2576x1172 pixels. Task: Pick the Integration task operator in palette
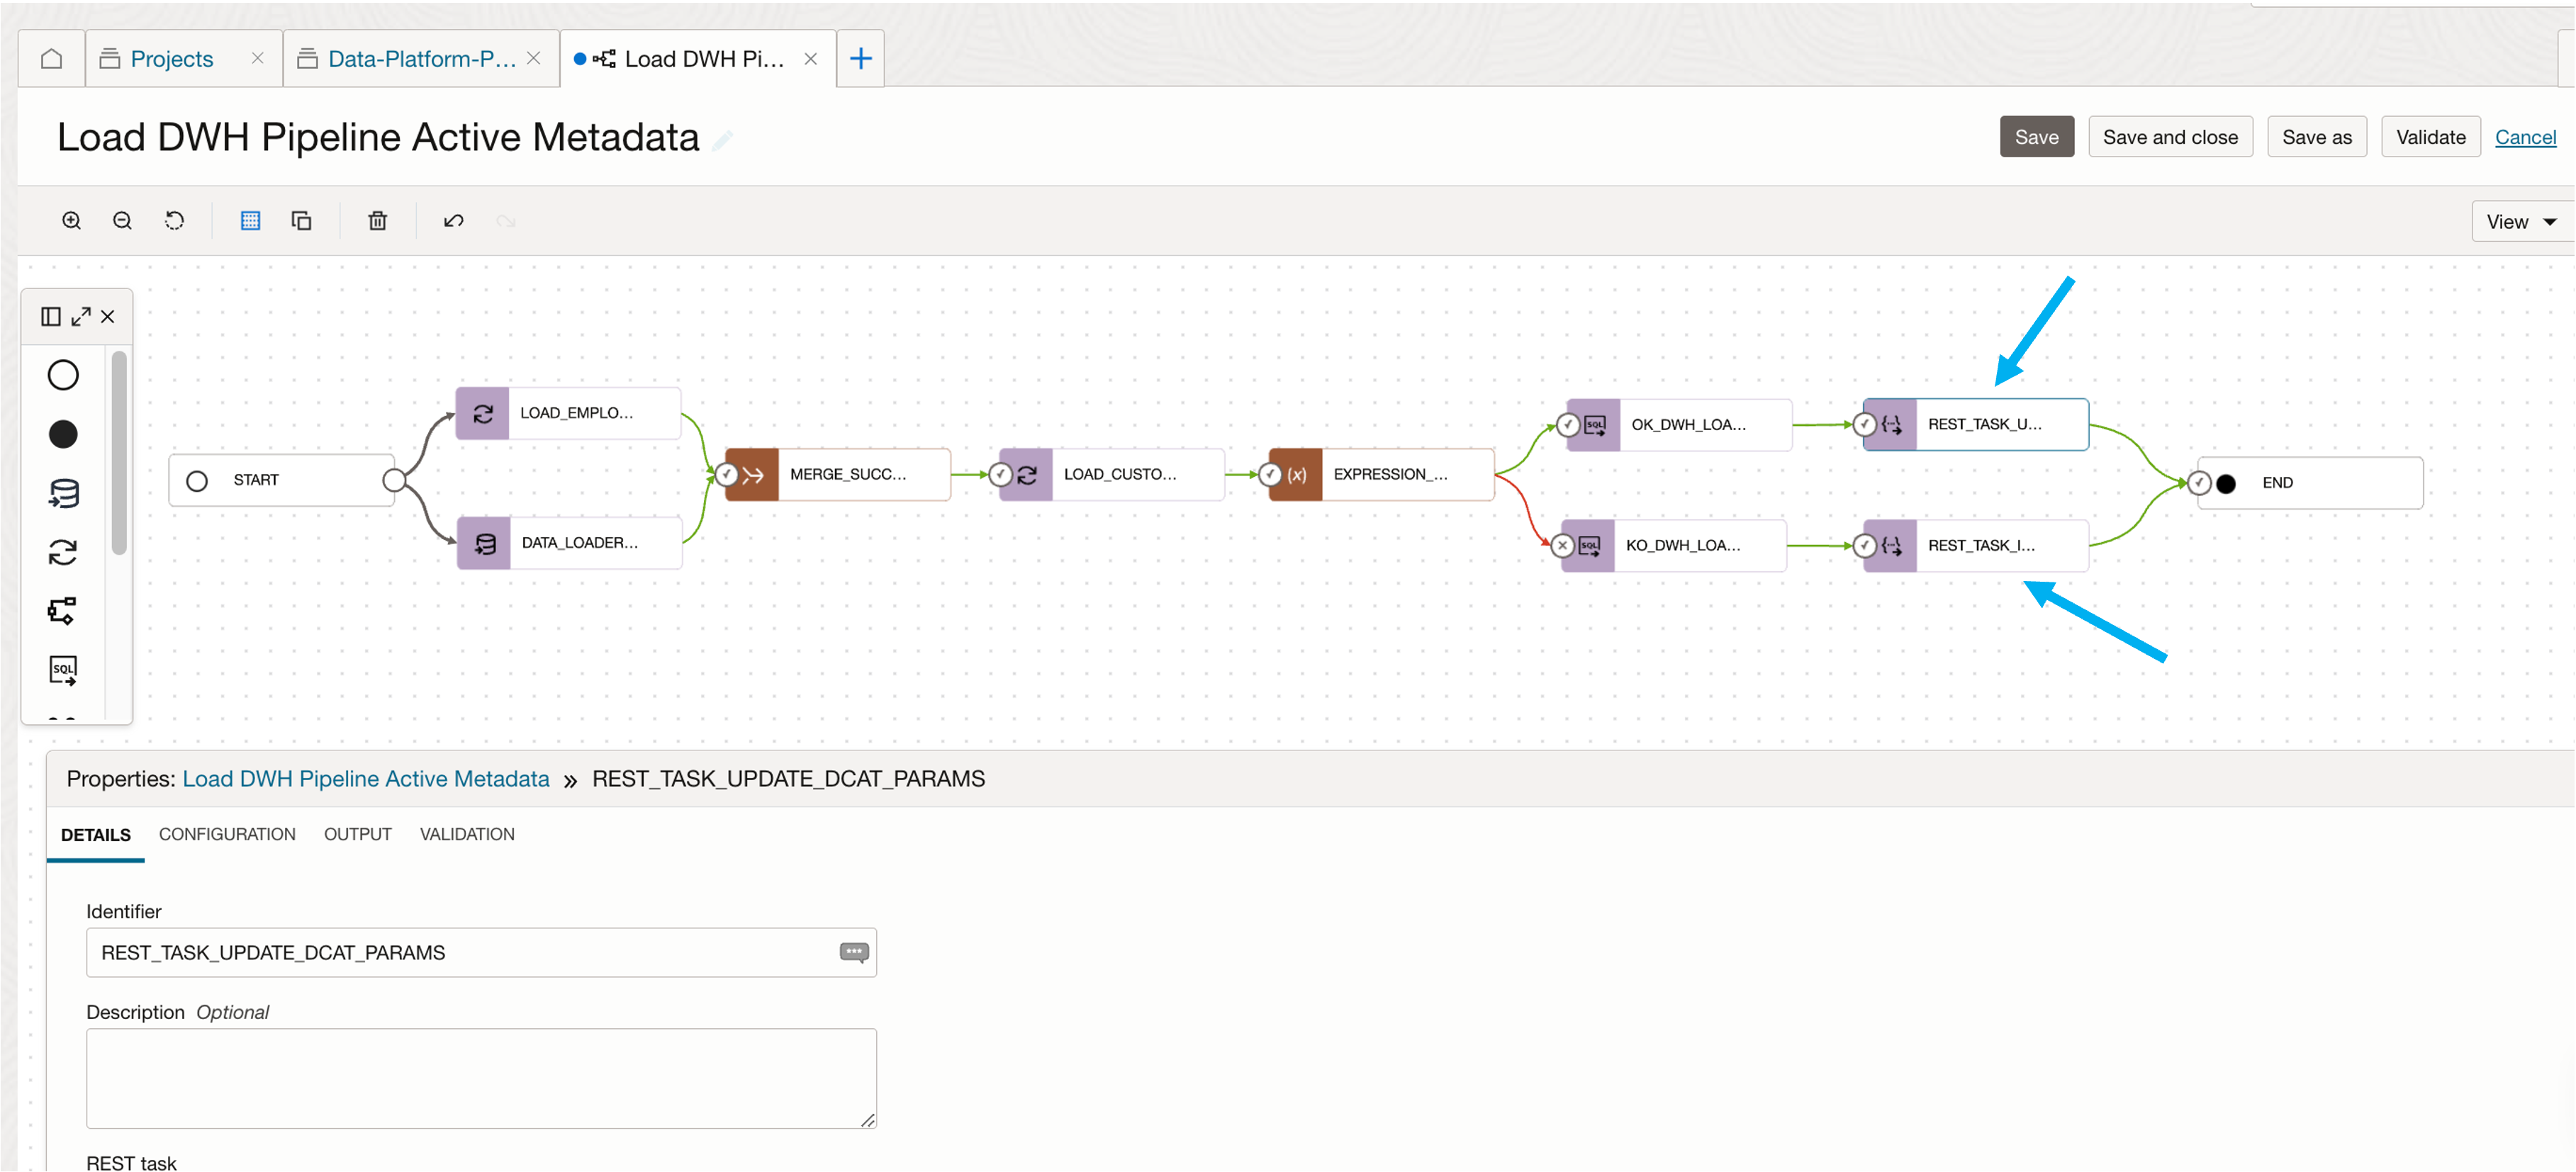(63, 552)
